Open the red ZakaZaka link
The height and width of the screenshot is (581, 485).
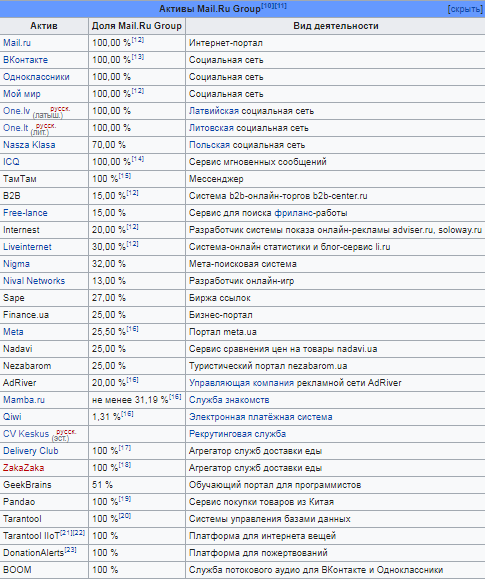23,468
